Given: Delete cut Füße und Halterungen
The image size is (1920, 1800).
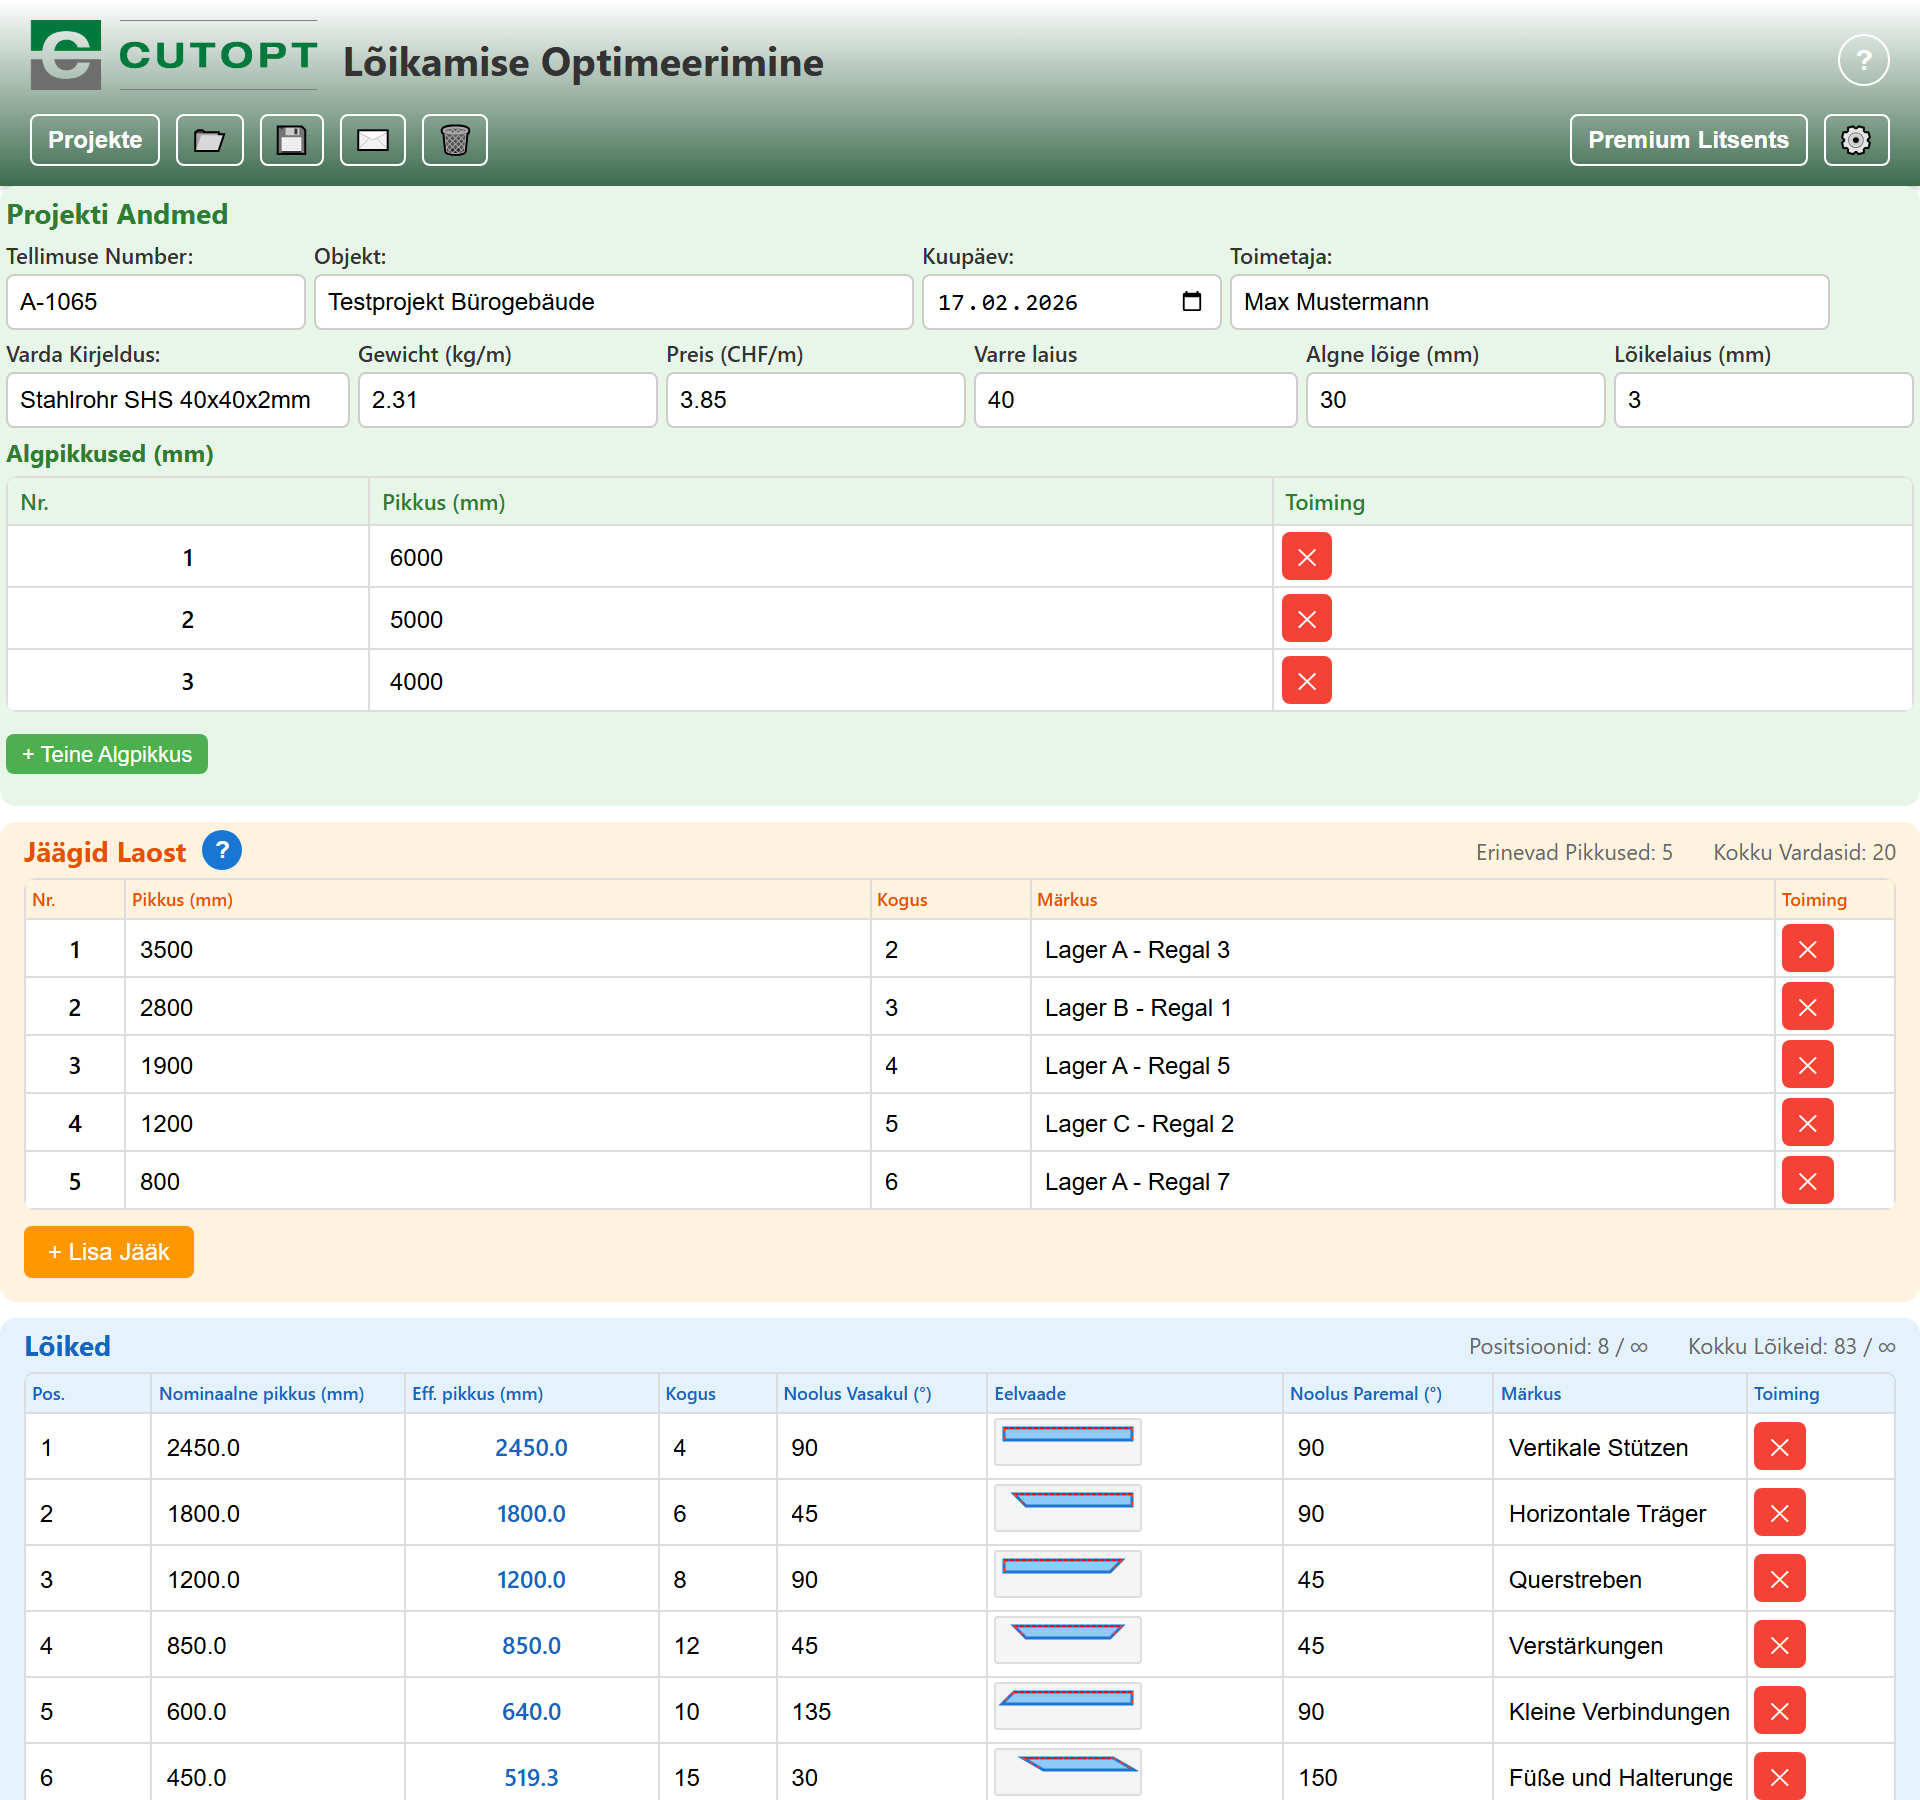Looking at the screenshot, I should [1779, 1777].
